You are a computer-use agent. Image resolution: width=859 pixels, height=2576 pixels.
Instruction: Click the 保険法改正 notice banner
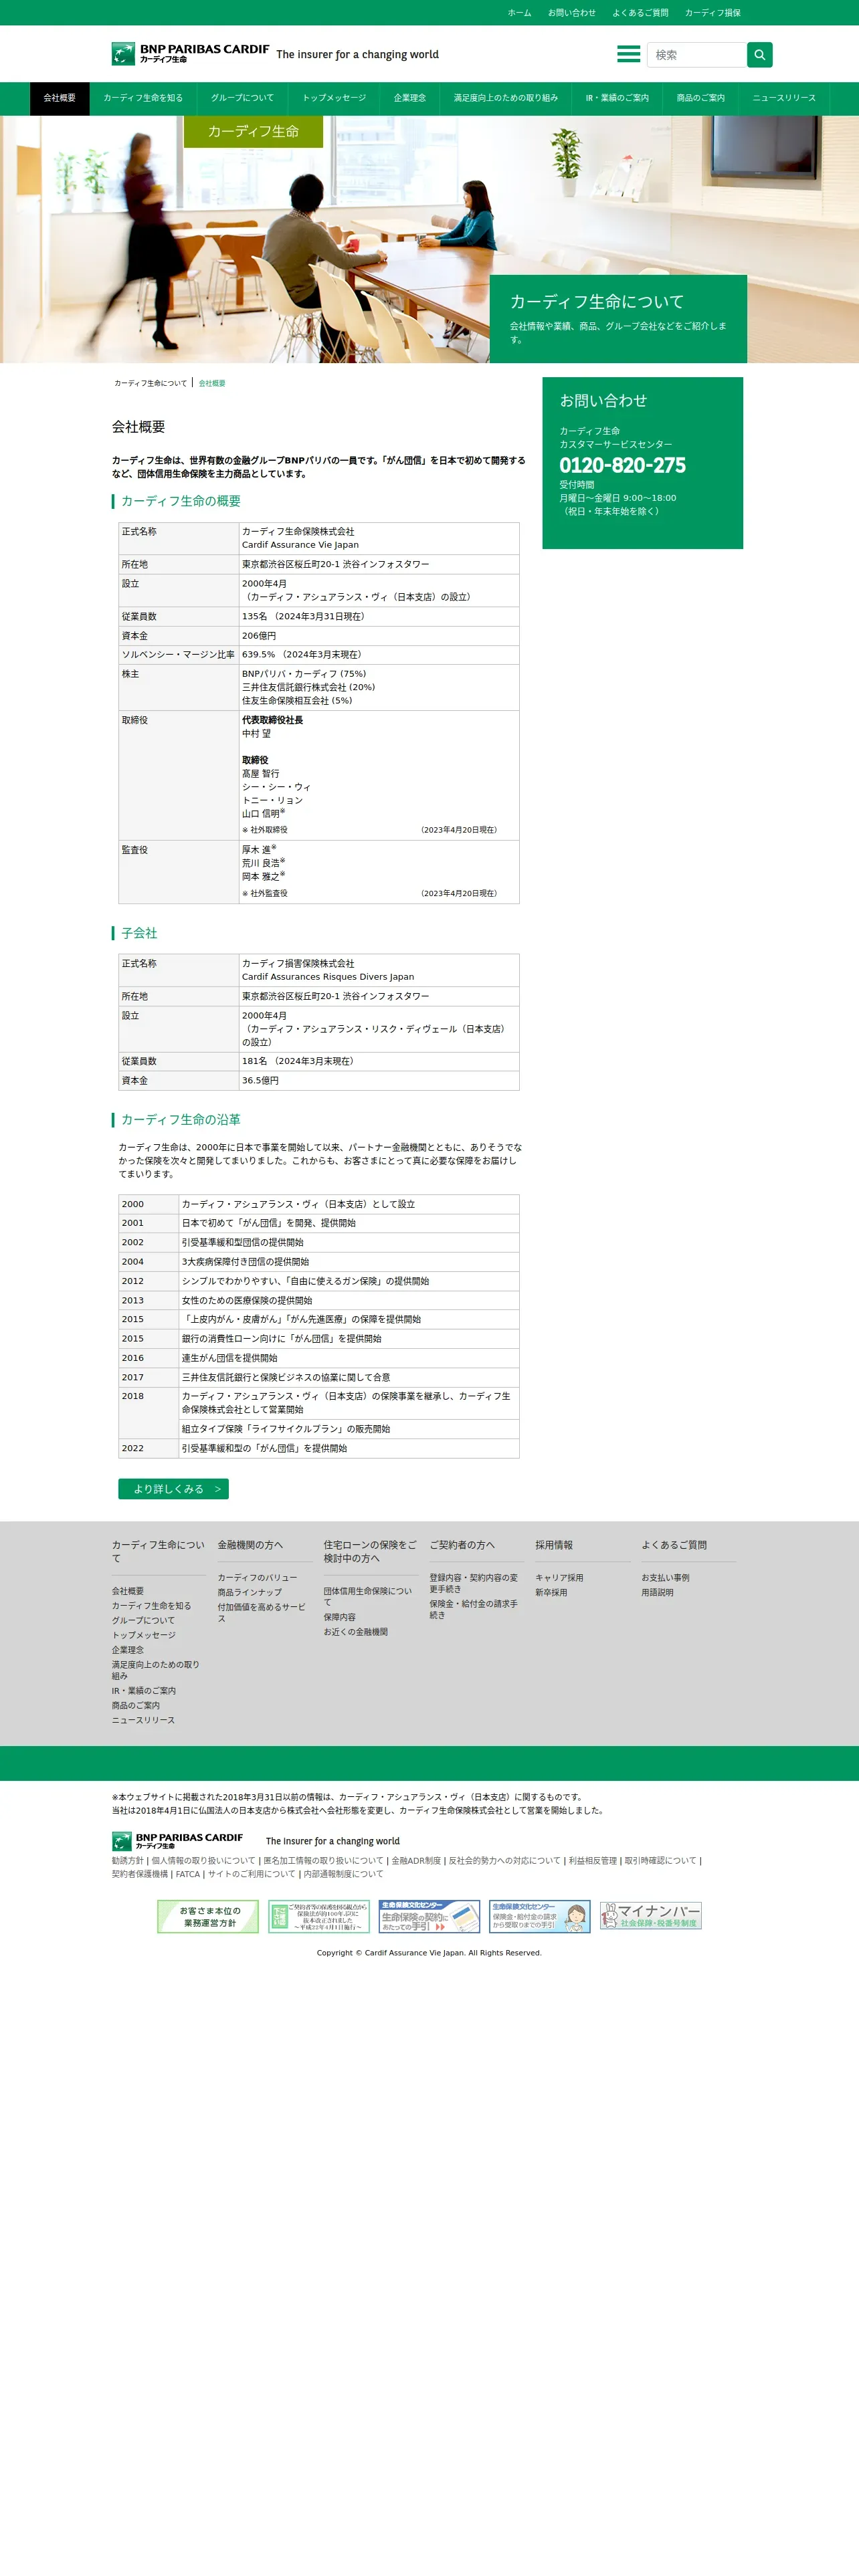tap(319, 1916)
